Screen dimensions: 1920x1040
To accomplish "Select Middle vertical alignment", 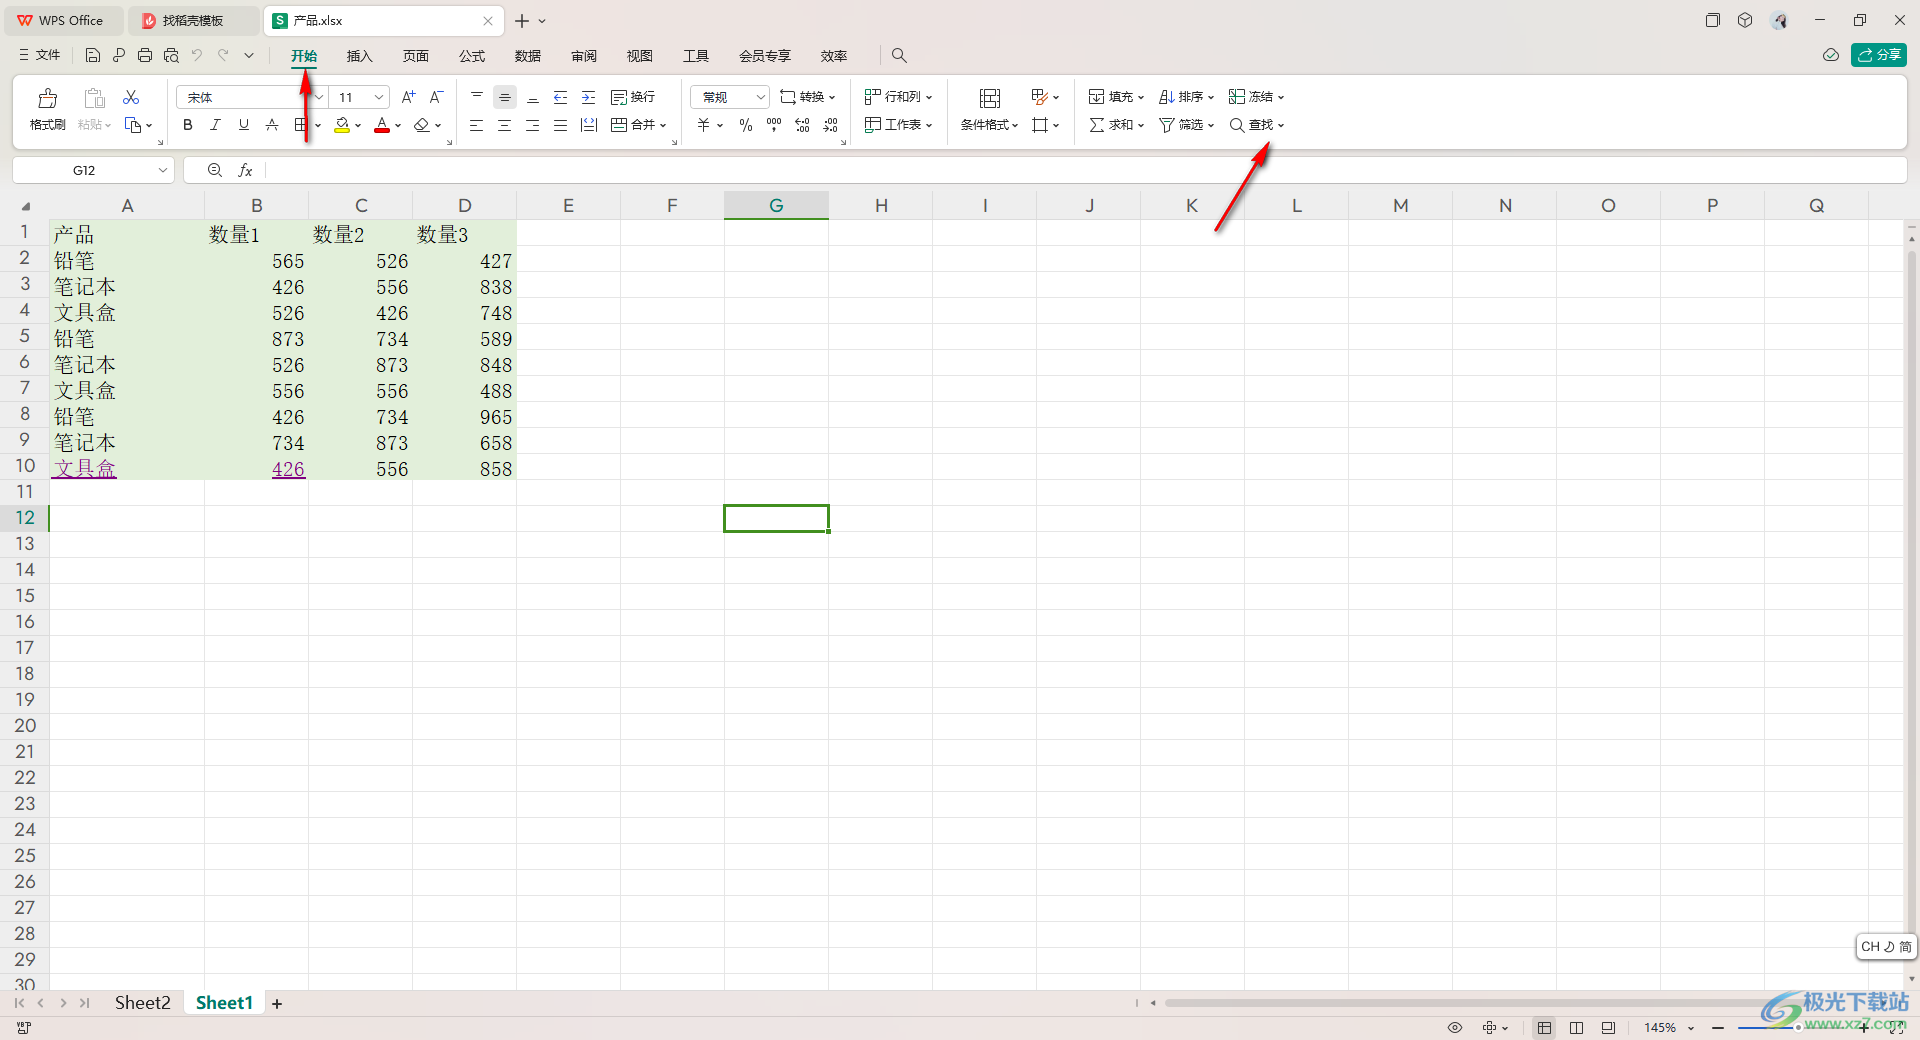I will 505,97.
